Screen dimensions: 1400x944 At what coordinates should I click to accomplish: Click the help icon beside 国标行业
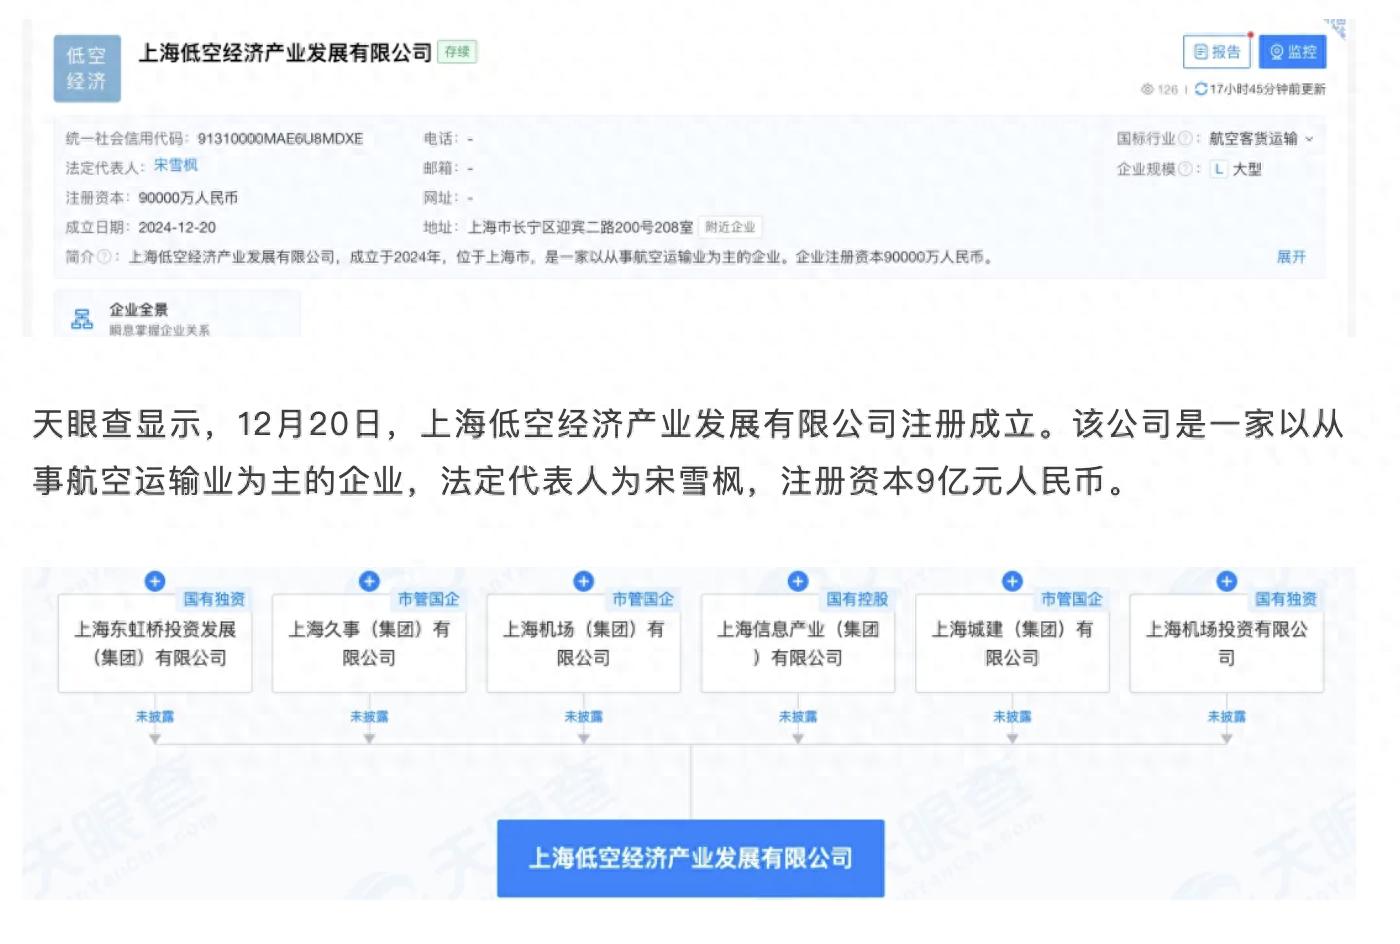1185,139
